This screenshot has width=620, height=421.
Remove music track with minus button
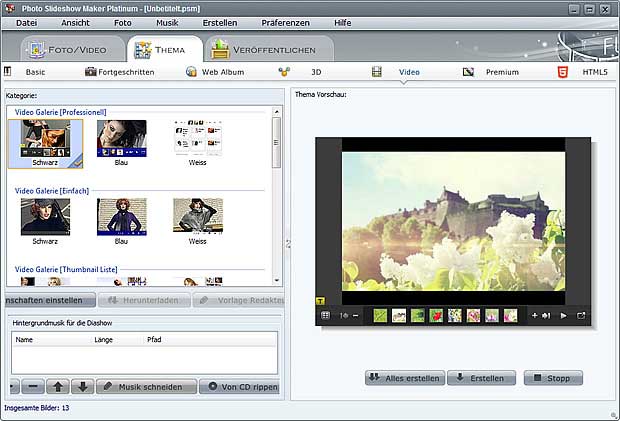pos(33,386)
